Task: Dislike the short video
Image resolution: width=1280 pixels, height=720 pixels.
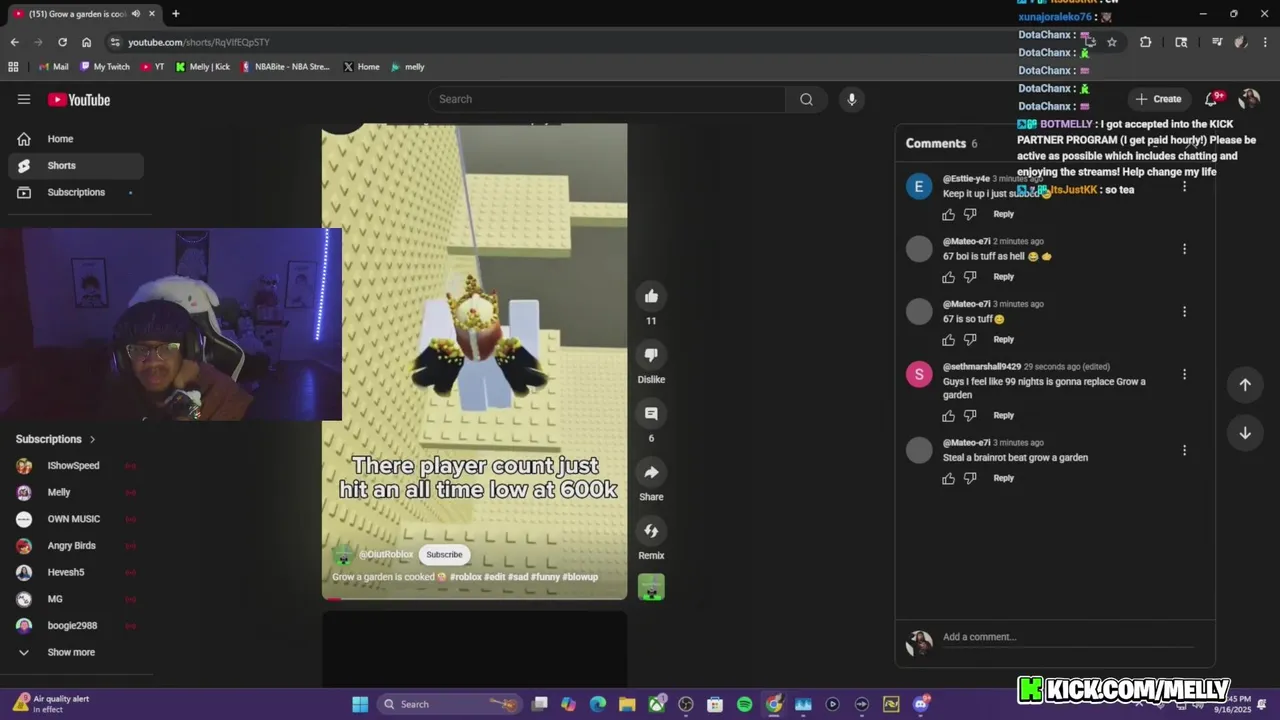Action: point(651,355)
